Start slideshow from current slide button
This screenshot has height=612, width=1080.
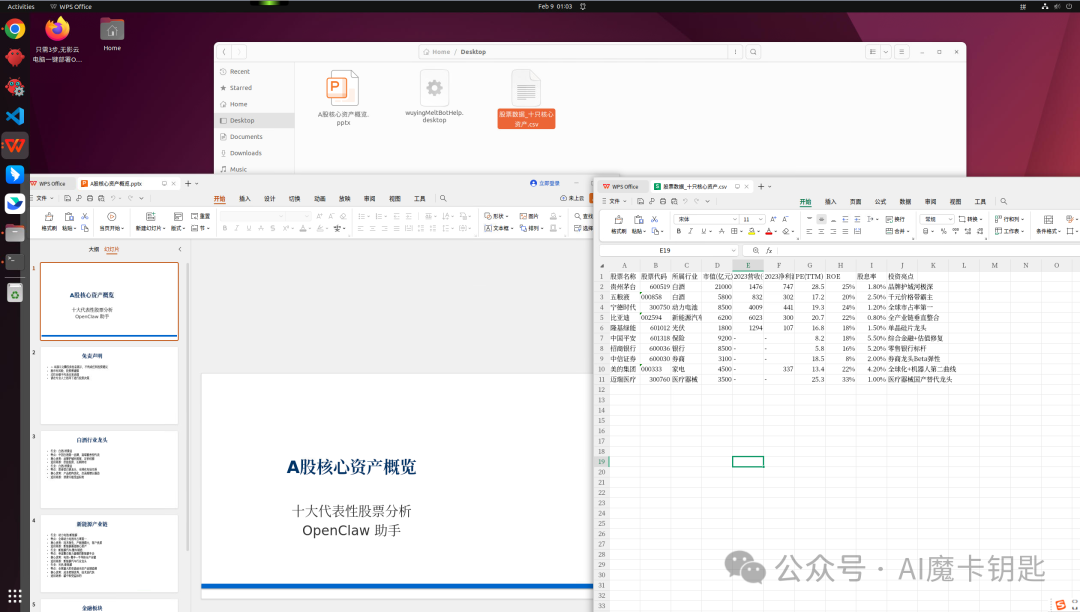pyautogui.click(x=112, y=221)
